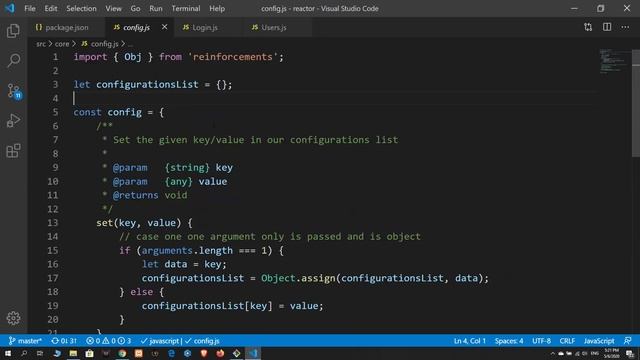The height and width of the screenshot is (360, 640).
Task: Click the core breadcrumb segment
Action: (62, 44)
